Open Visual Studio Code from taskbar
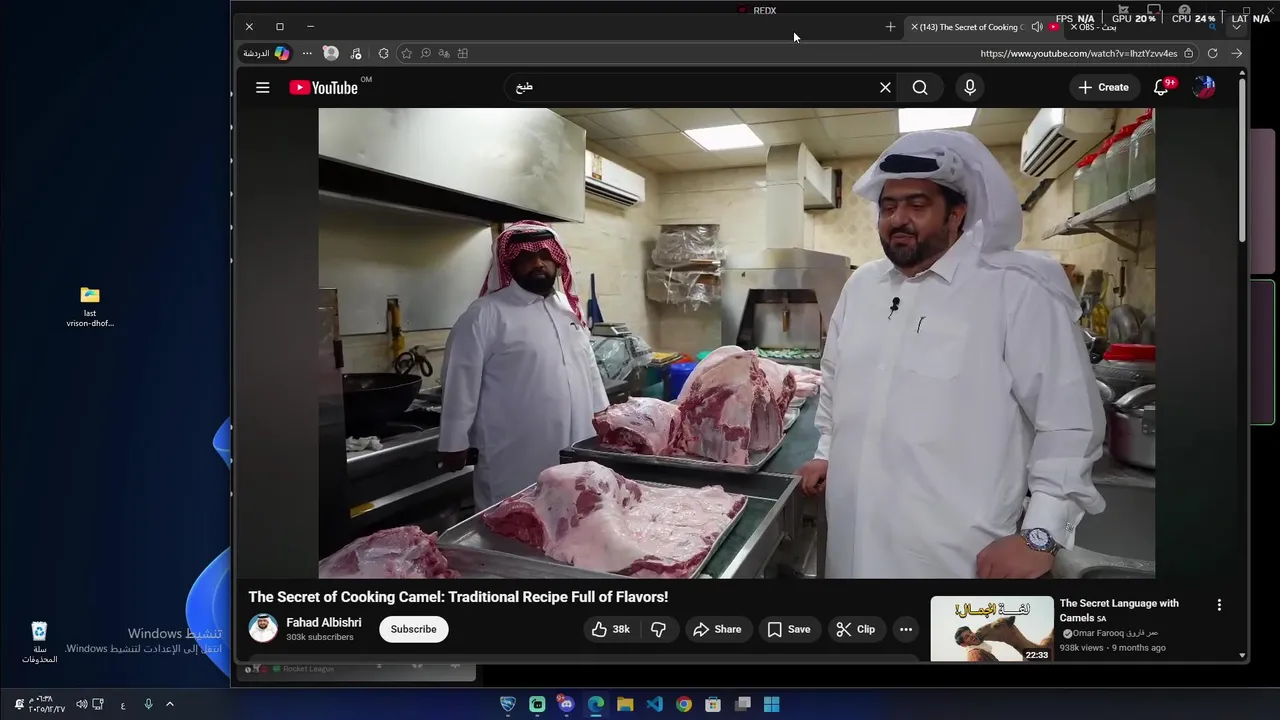This screenshot has width=1280, height=720. point(654,704)
